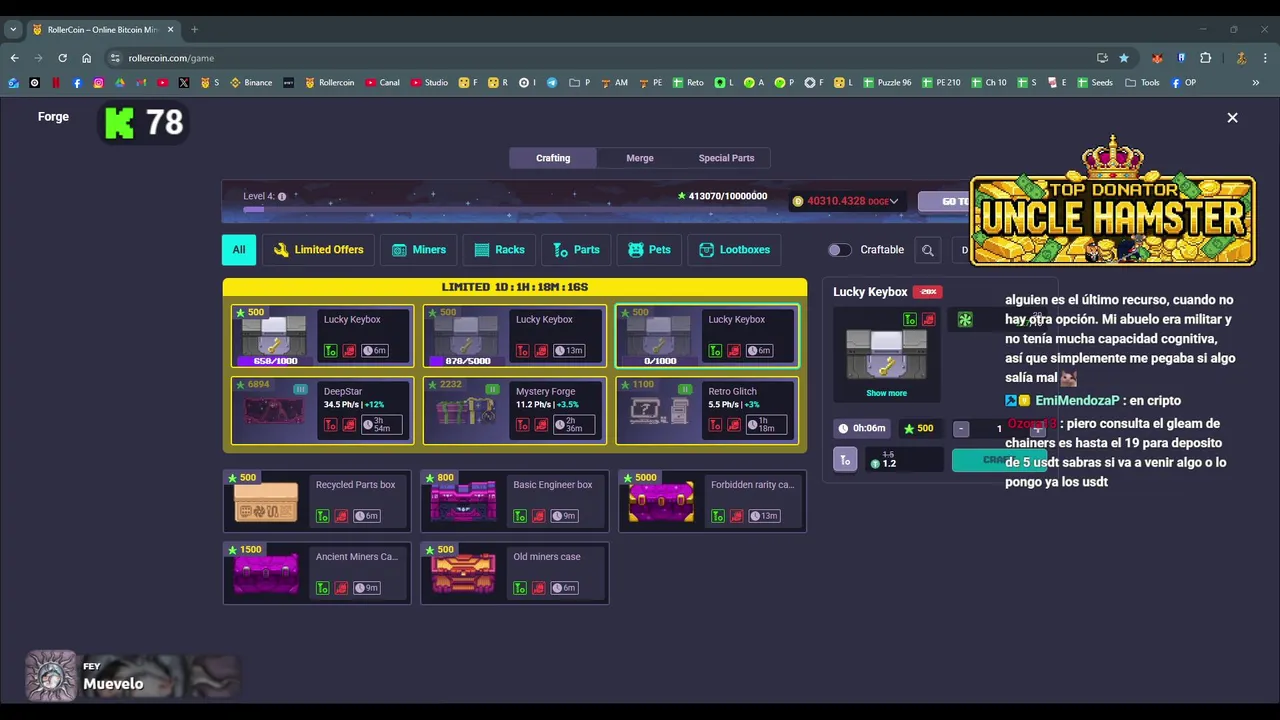The image size is (1280, 720).
Task: Select Lucky Keybox card with 658/1000 progress
Action: point(322,337)
